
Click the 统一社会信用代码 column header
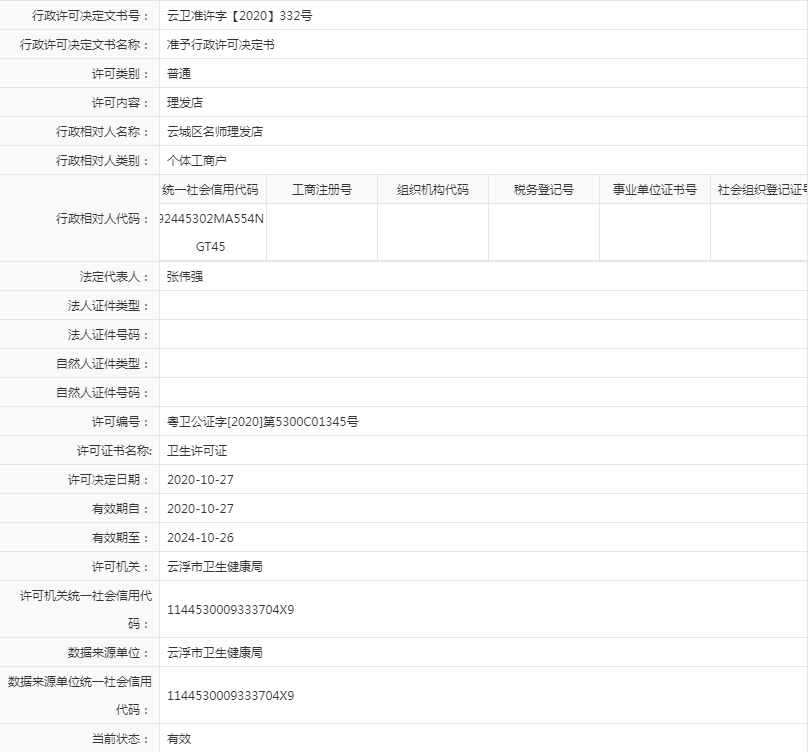point(211,190)
